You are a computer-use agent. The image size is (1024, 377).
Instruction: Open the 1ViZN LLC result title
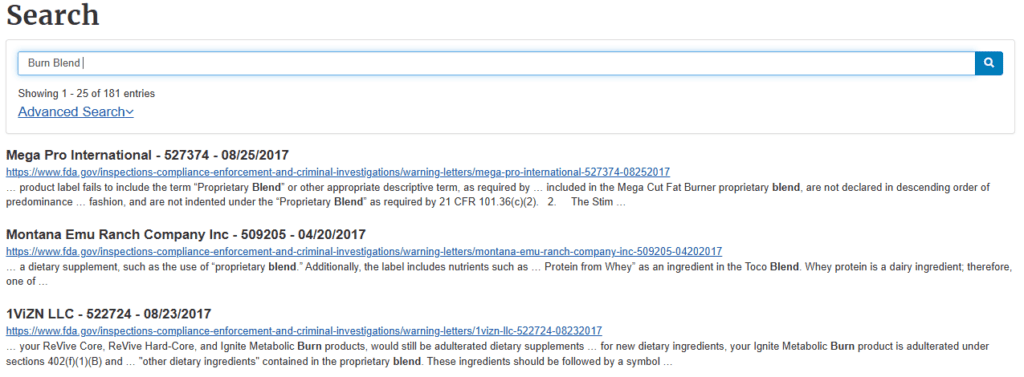click(x=108, y=314)
